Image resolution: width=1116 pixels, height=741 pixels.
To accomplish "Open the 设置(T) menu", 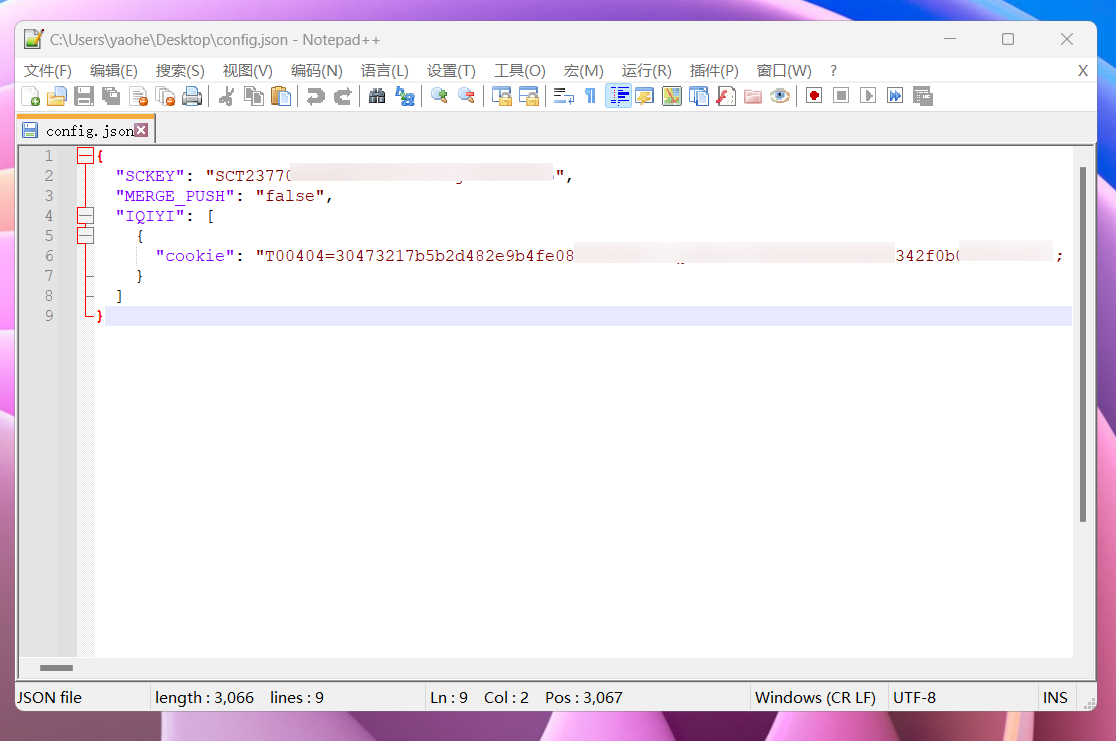I will point(451,71).
